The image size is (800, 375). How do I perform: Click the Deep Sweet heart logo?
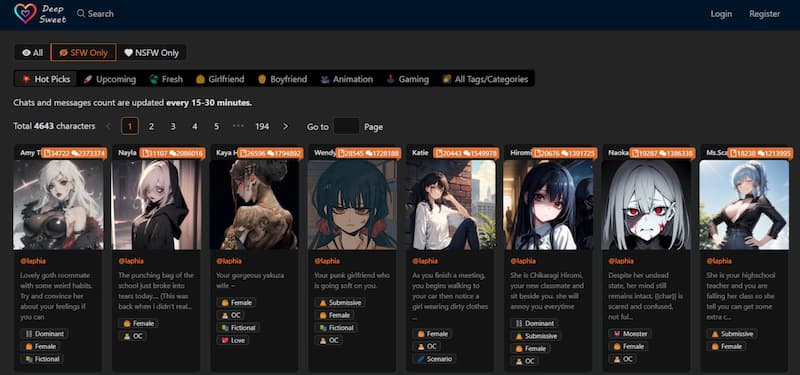(x=25, y=13)
